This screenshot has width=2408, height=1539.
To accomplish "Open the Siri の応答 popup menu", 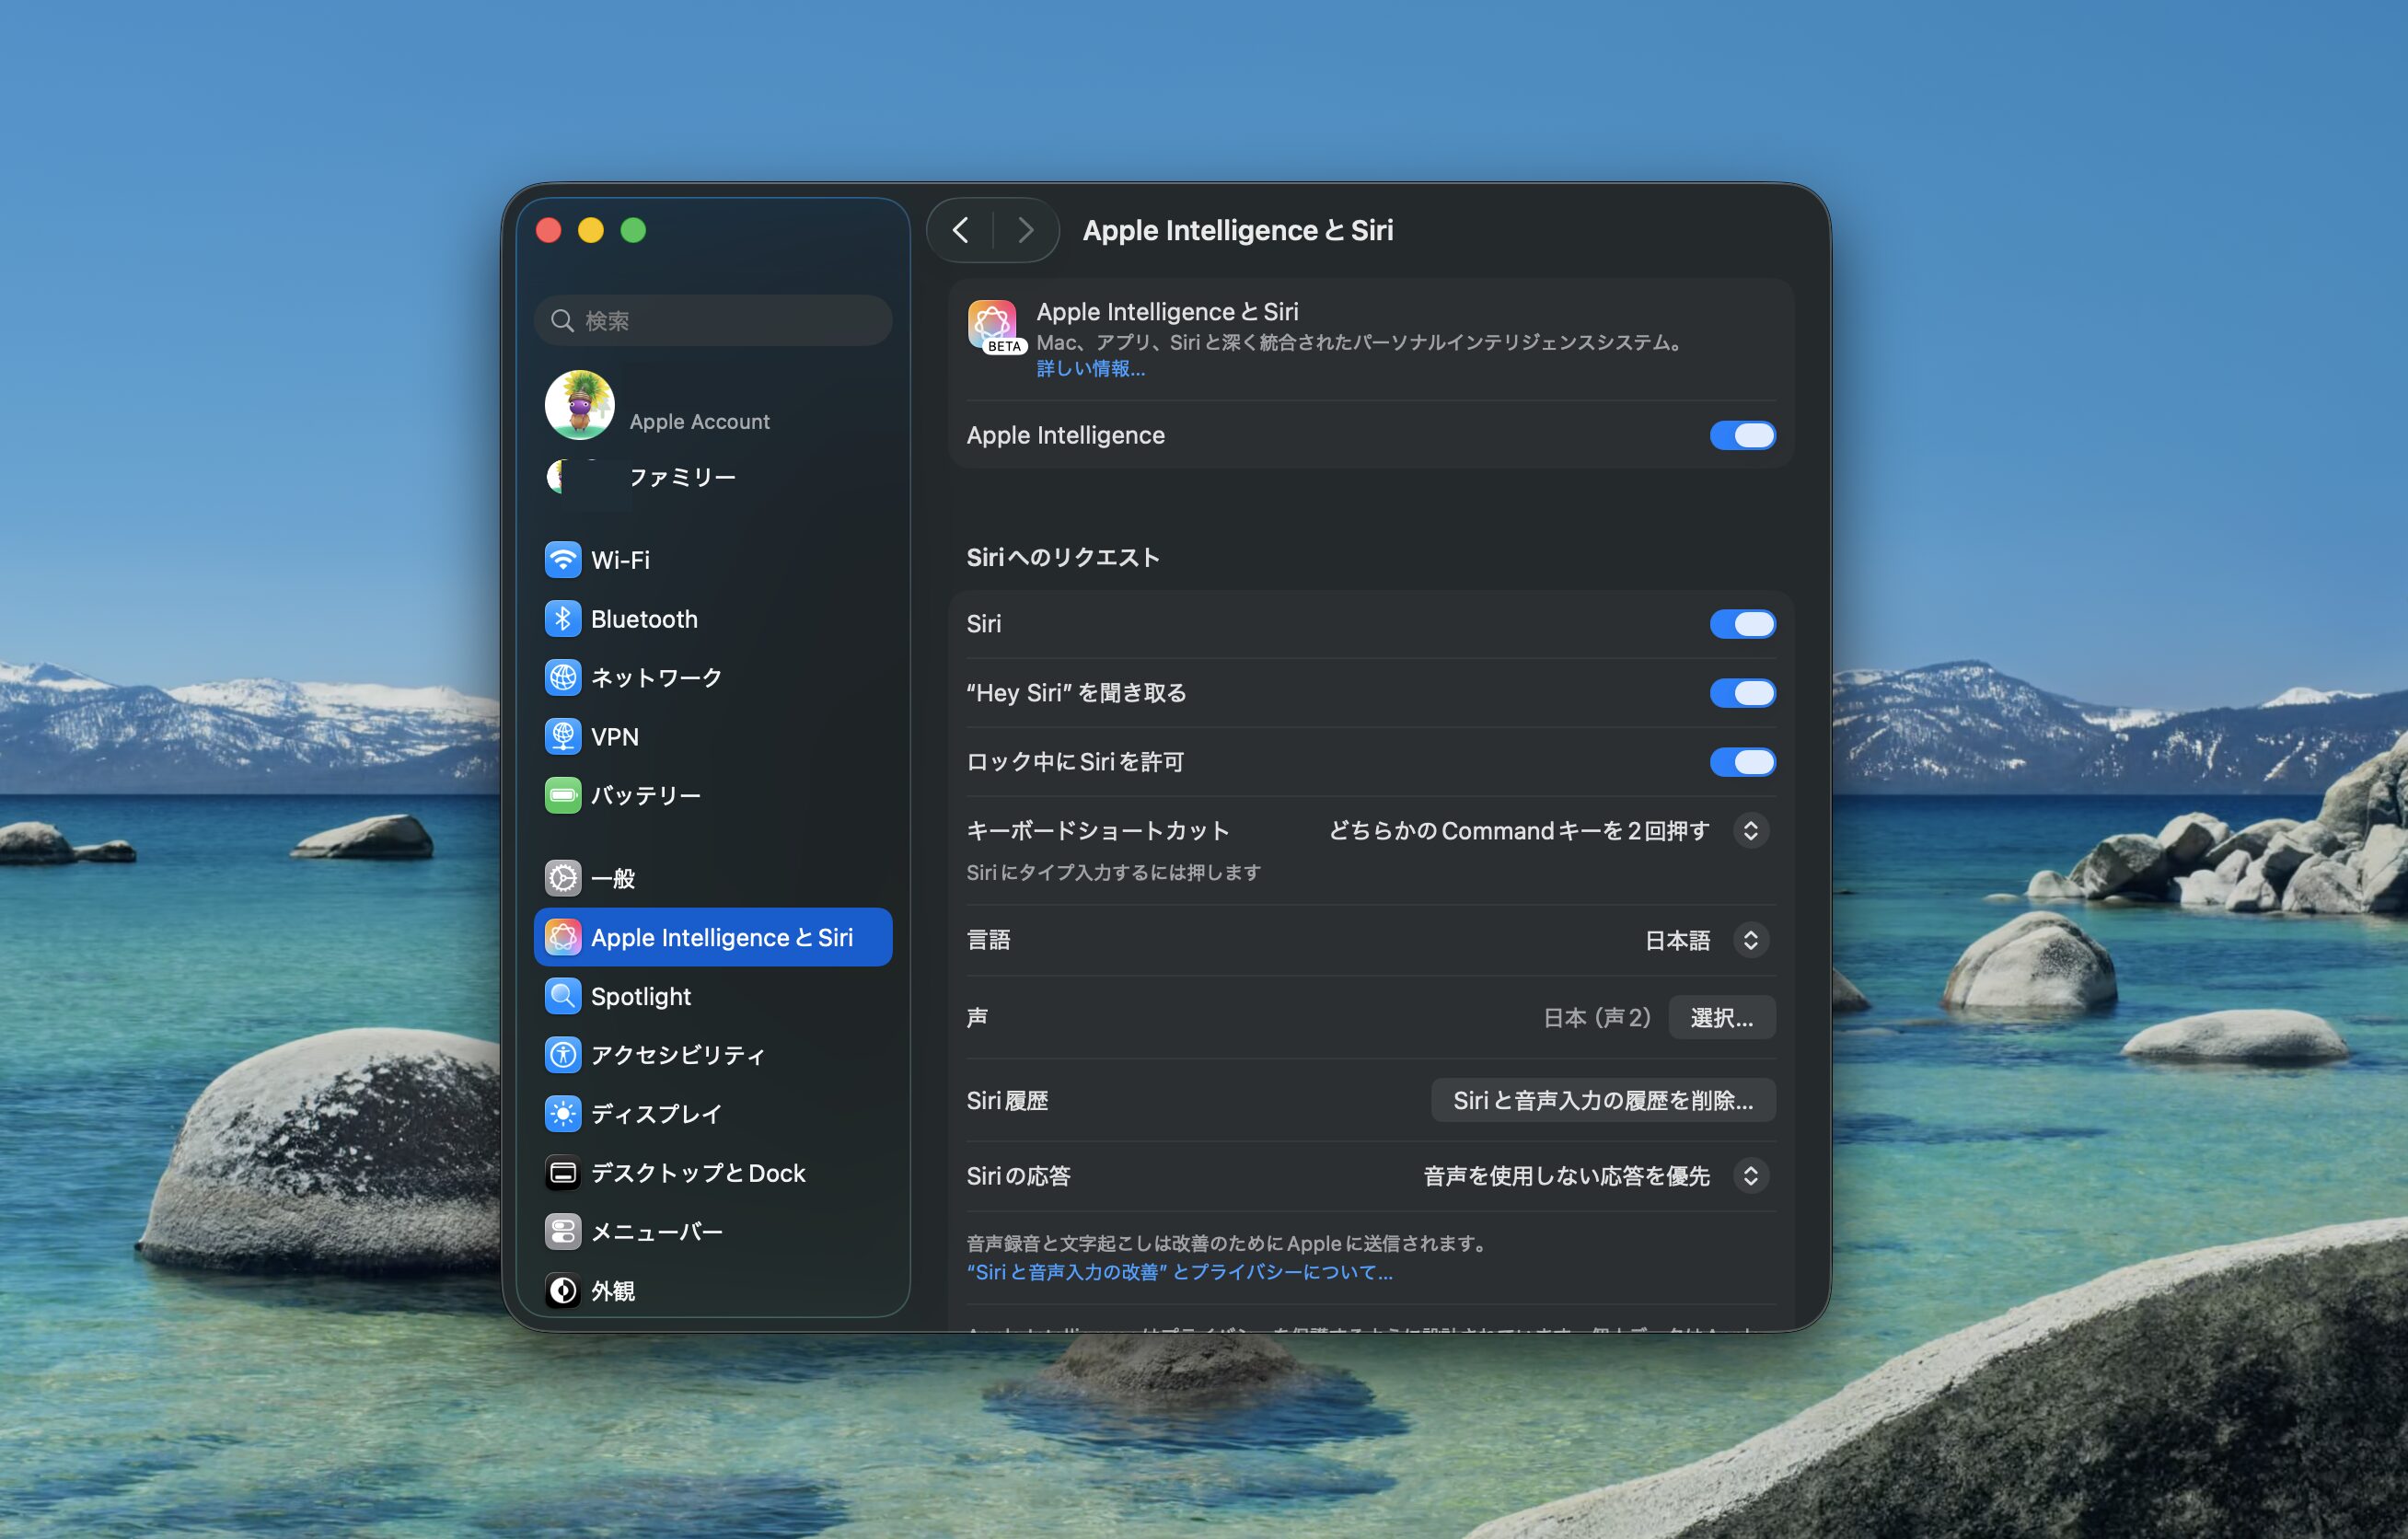I will pyautogui.click(x=1596, y=1176).
